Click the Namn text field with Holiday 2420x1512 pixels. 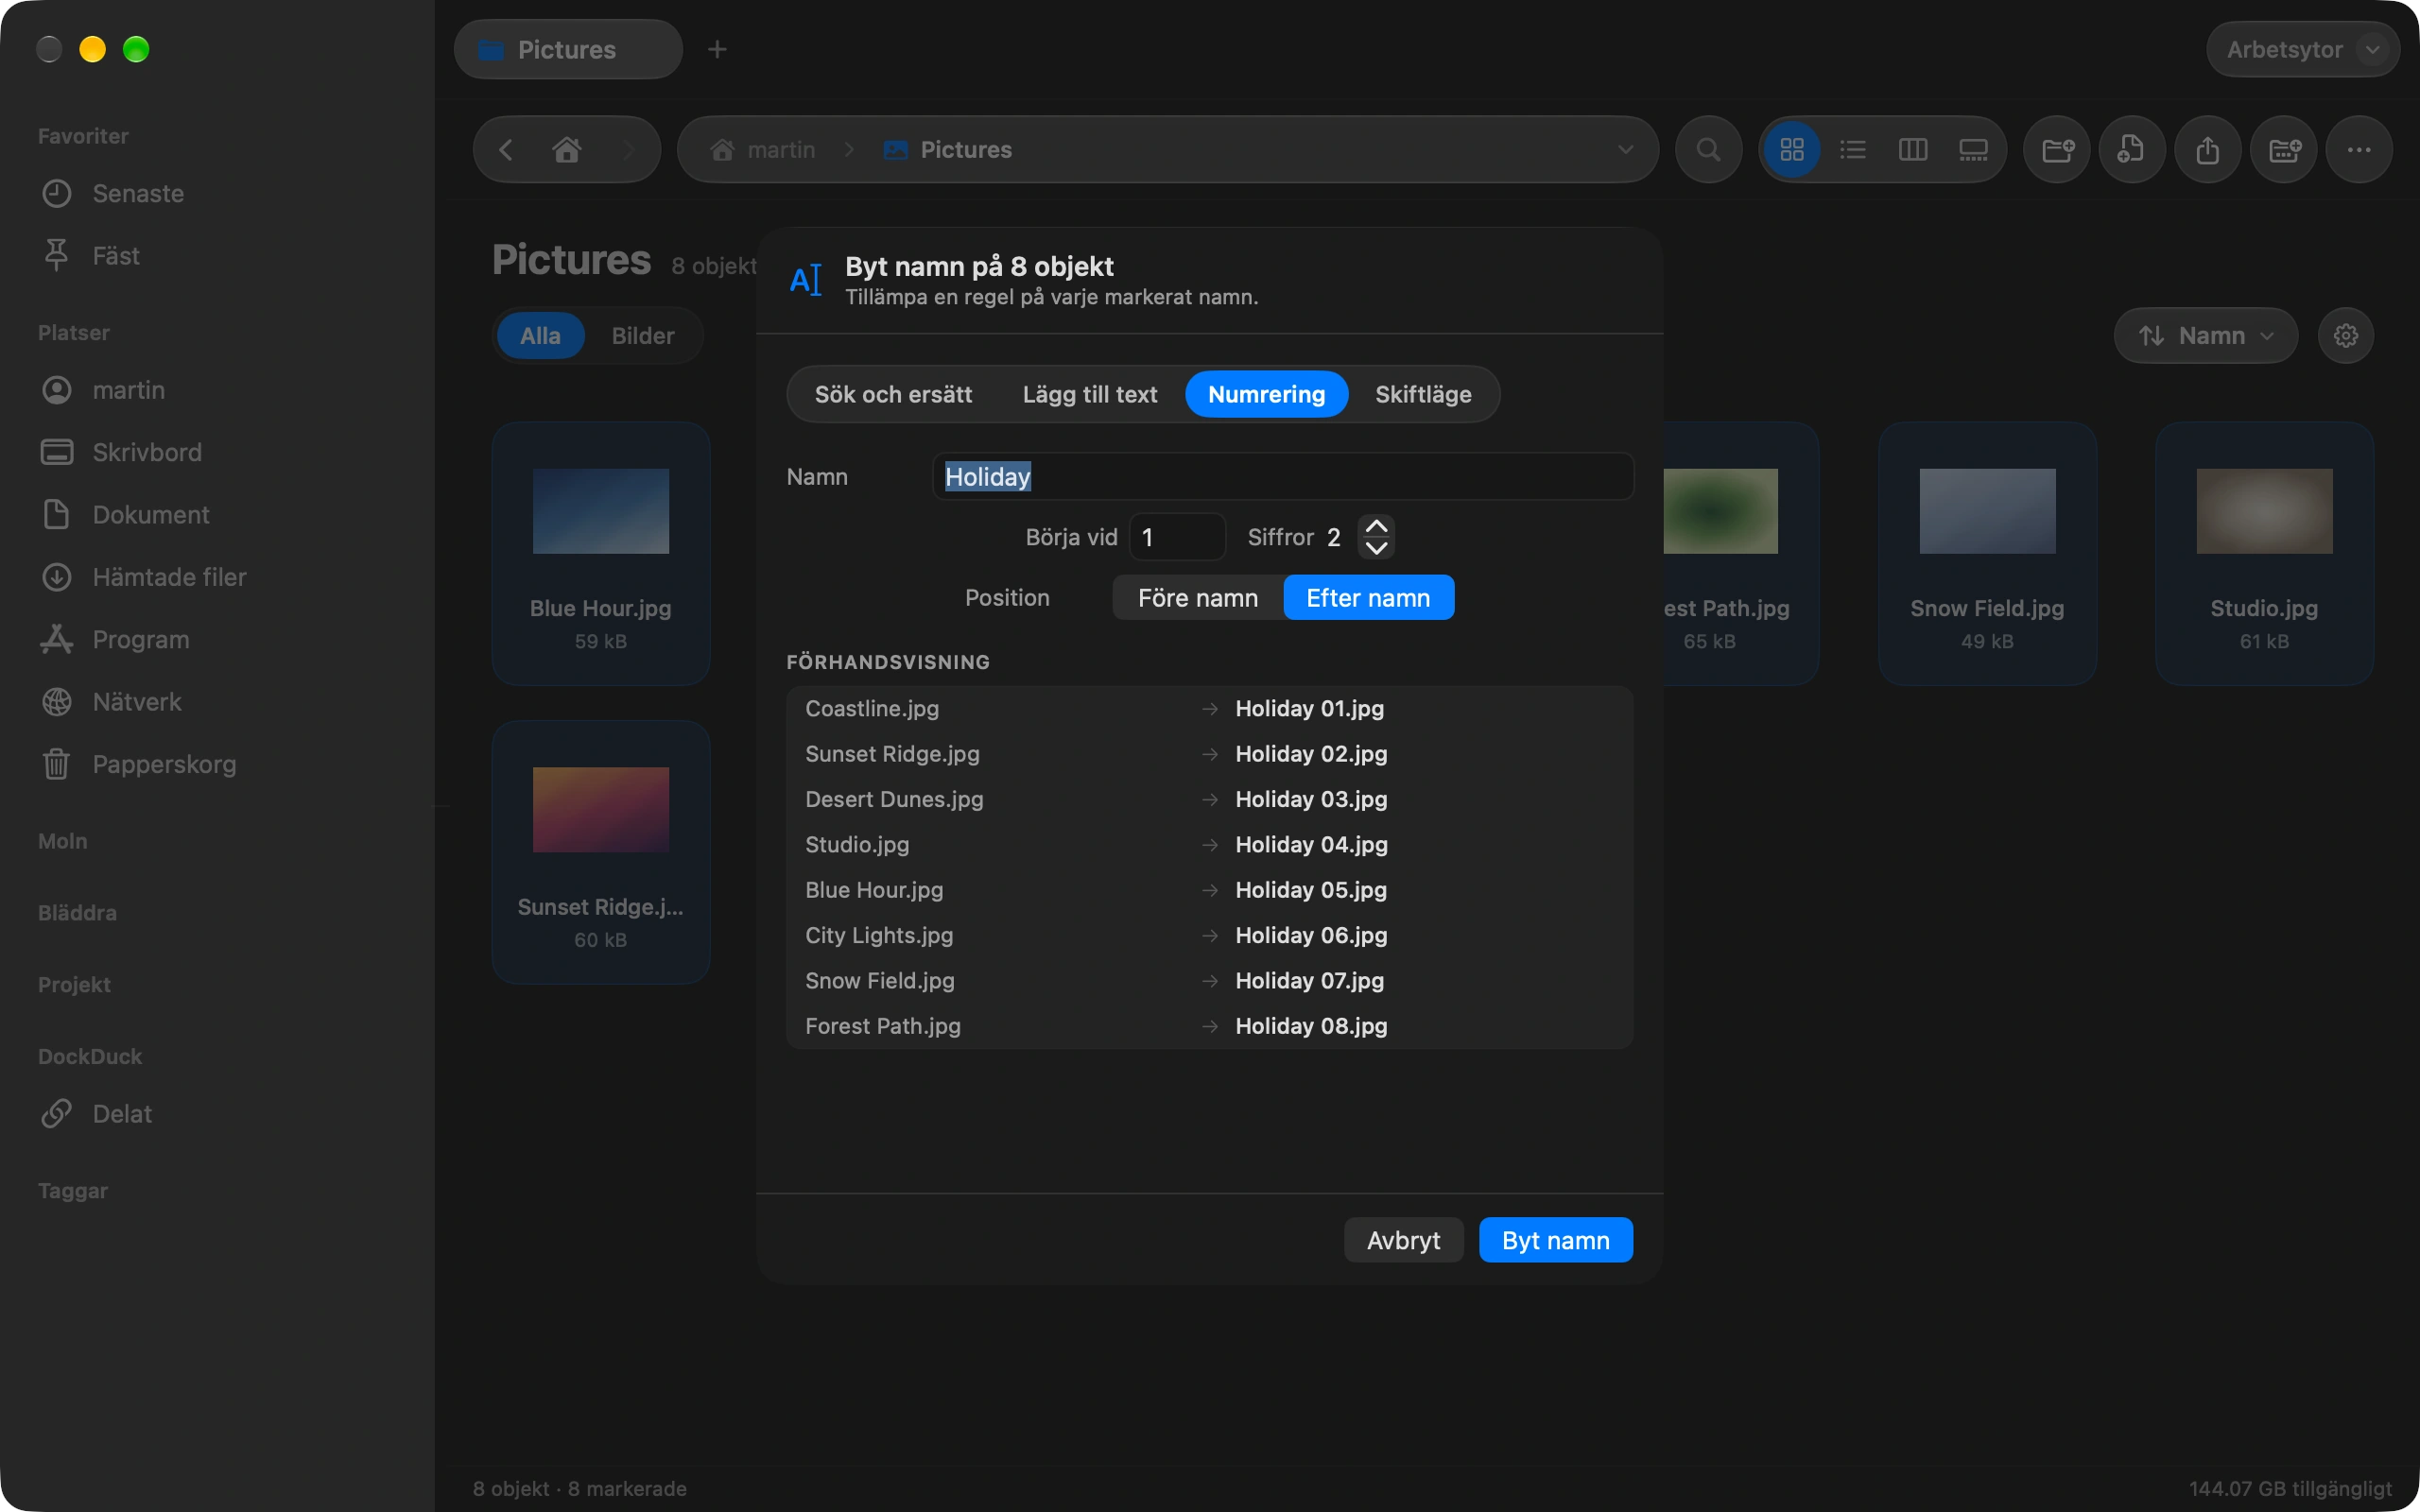[1283, 476]
